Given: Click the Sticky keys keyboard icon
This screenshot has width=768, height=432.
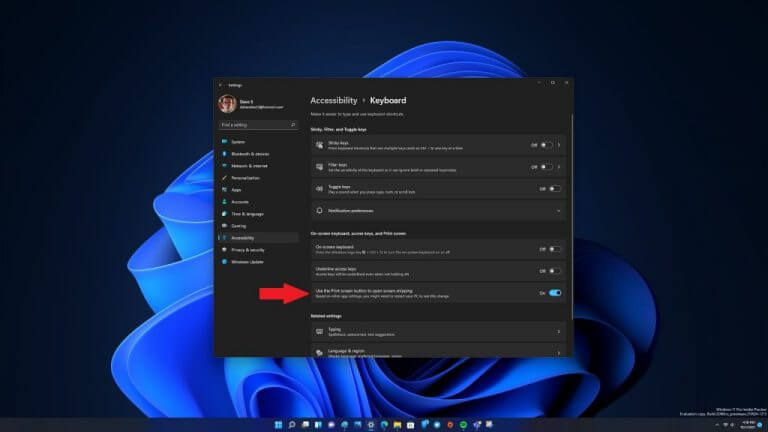Looking at the screenshot, I should pyautogui.click(x=319, y=145).
